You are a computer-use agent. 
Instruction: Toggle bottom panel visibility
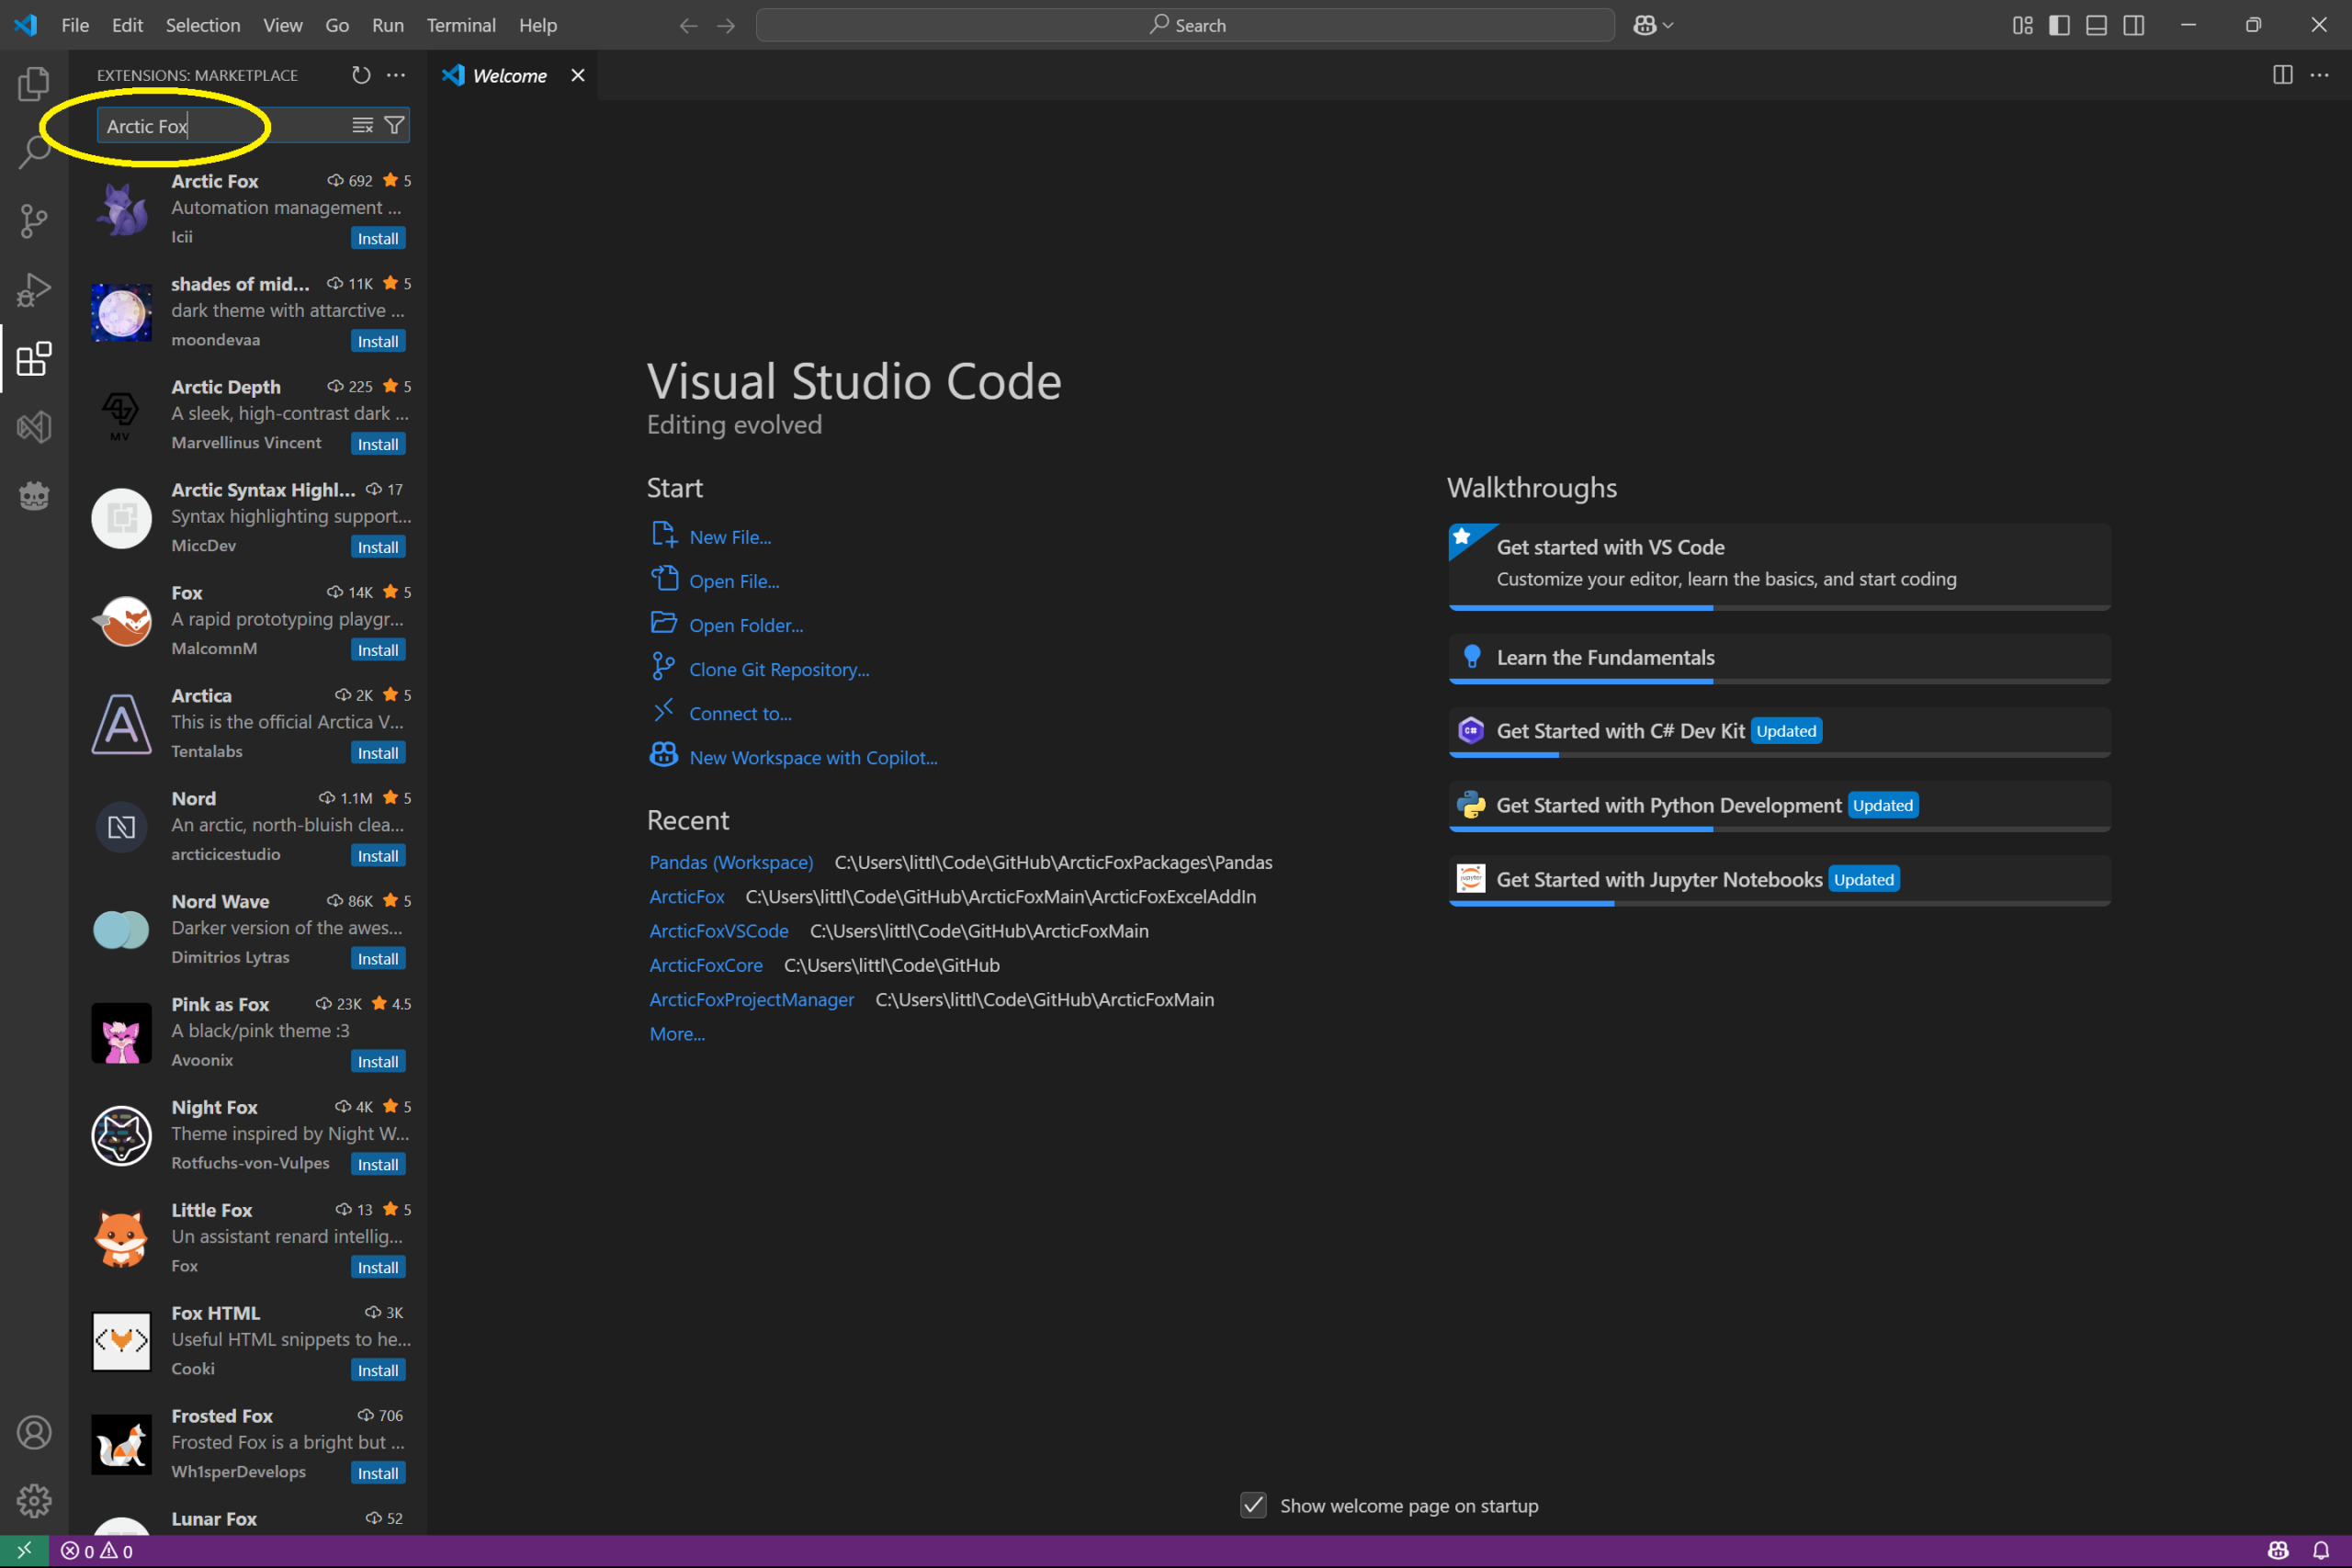click(2096, 25)
